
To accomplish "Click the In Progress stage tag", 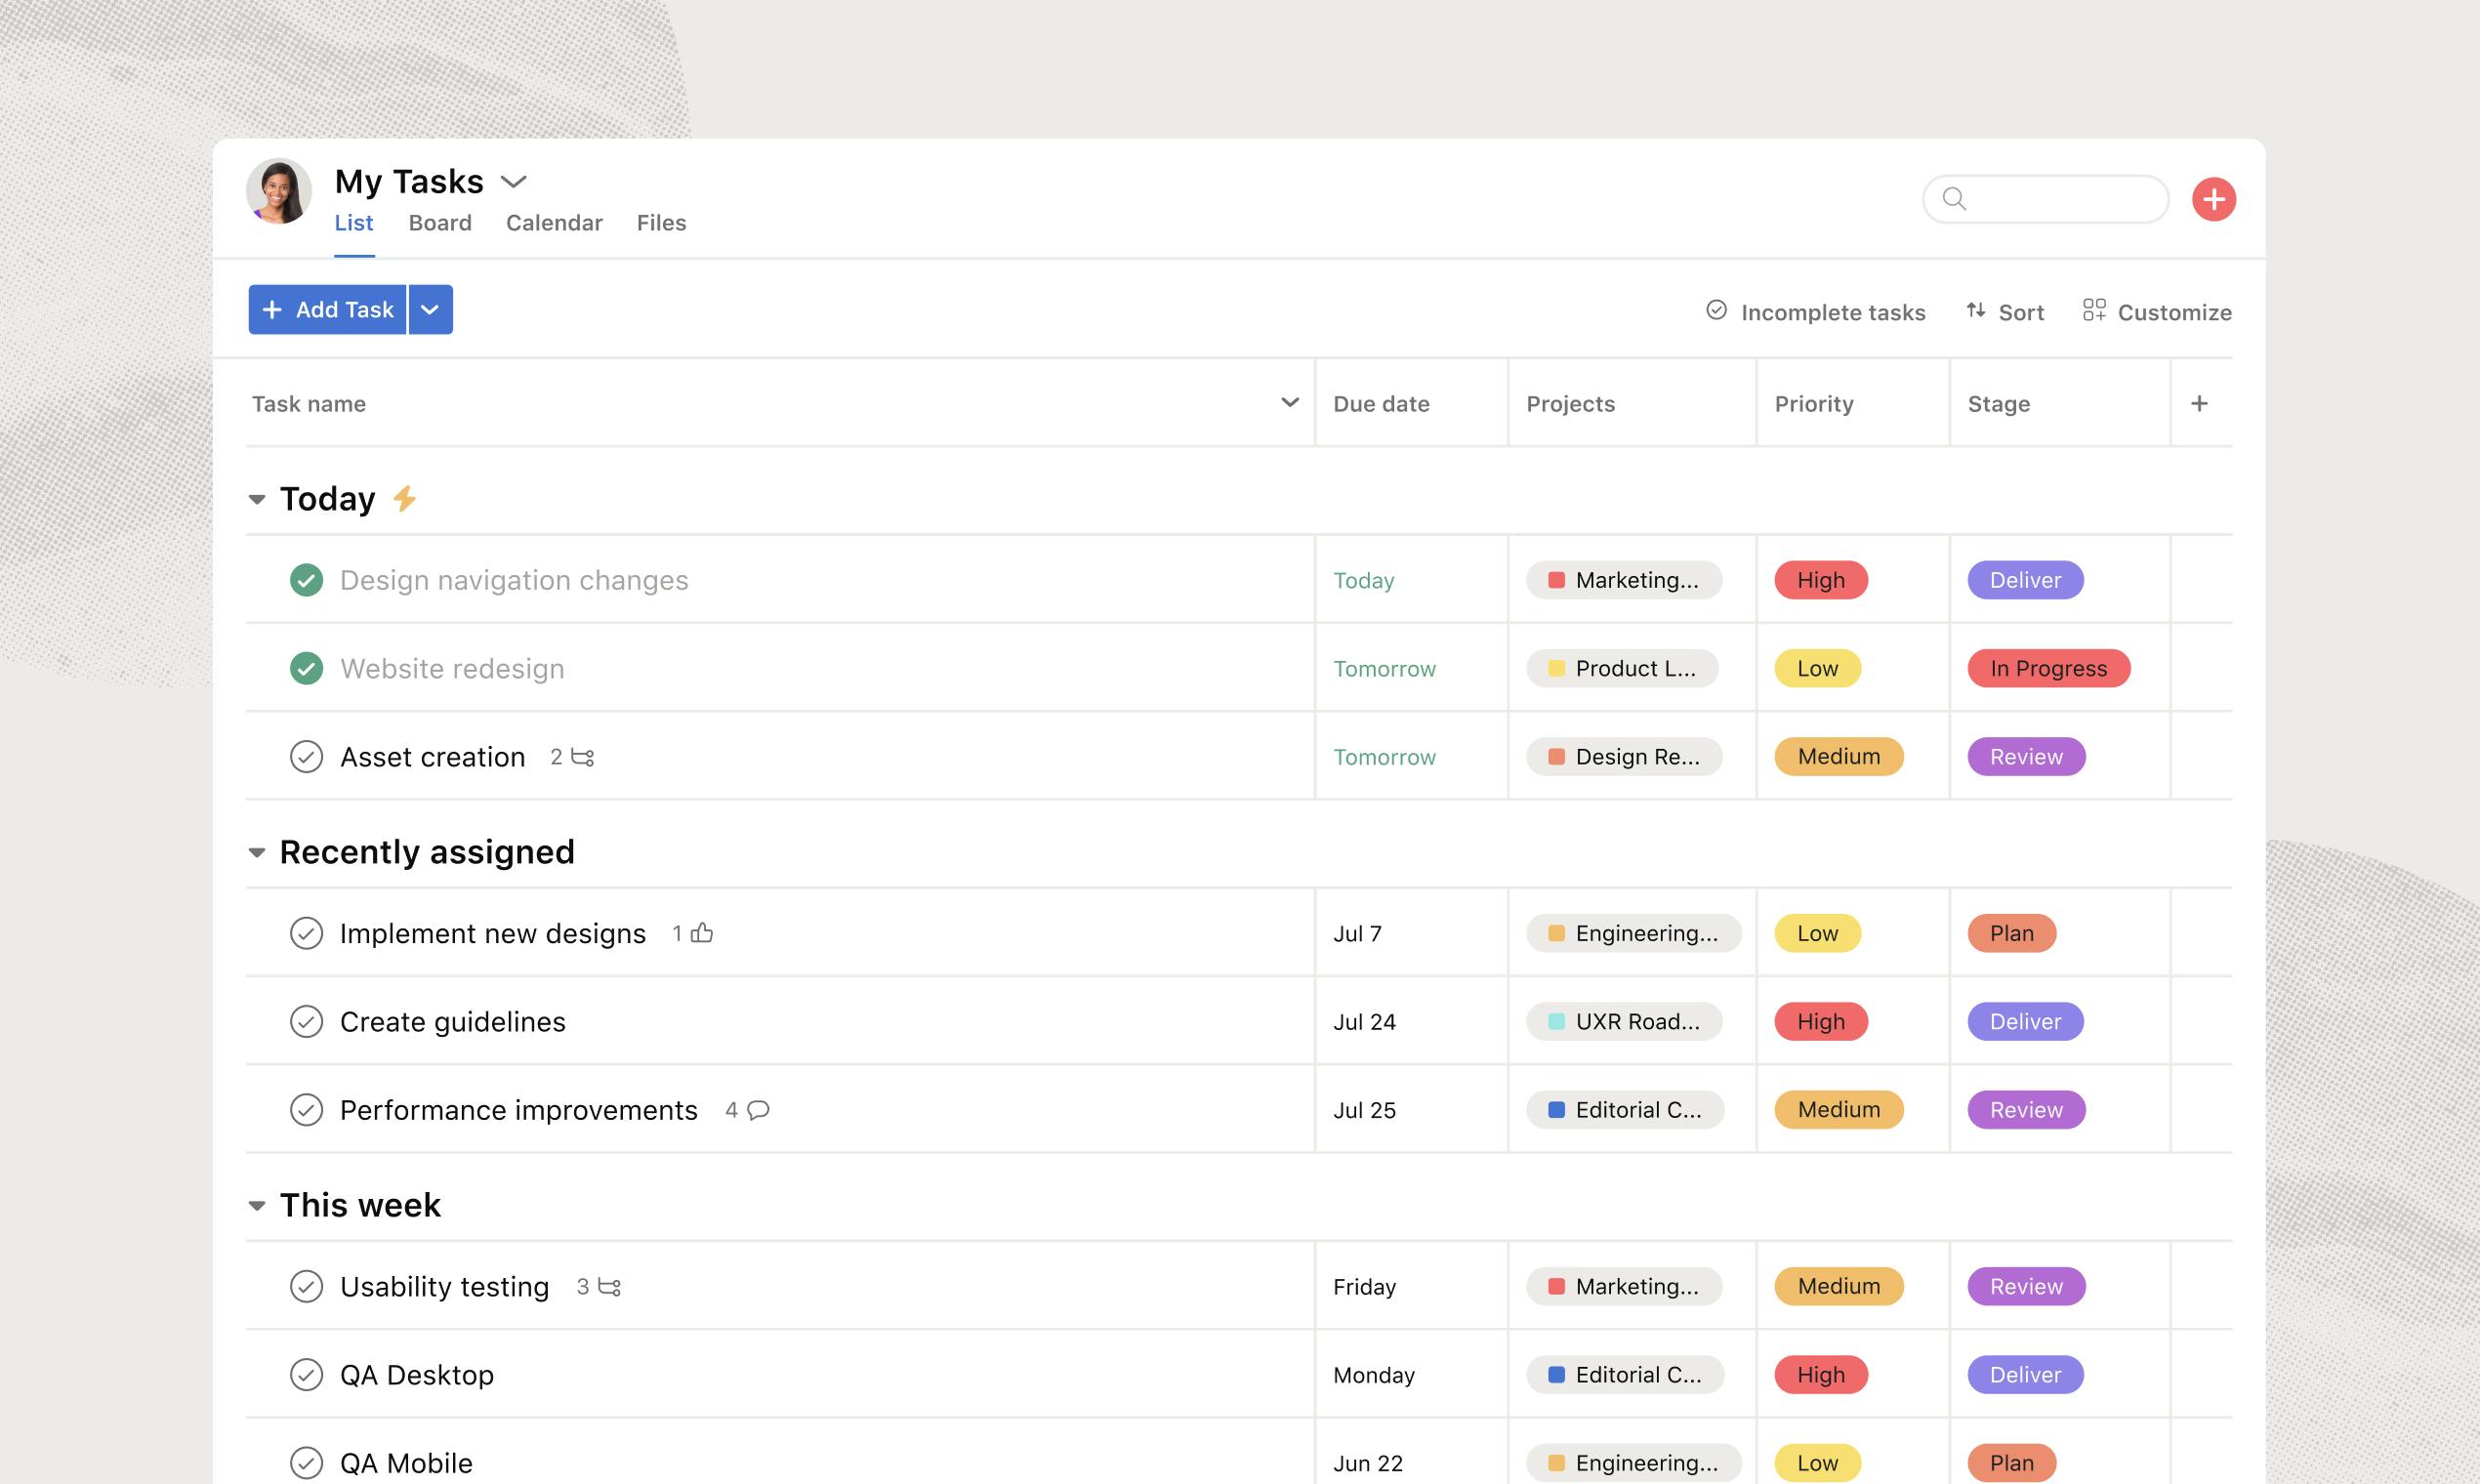I will 2049,668.
